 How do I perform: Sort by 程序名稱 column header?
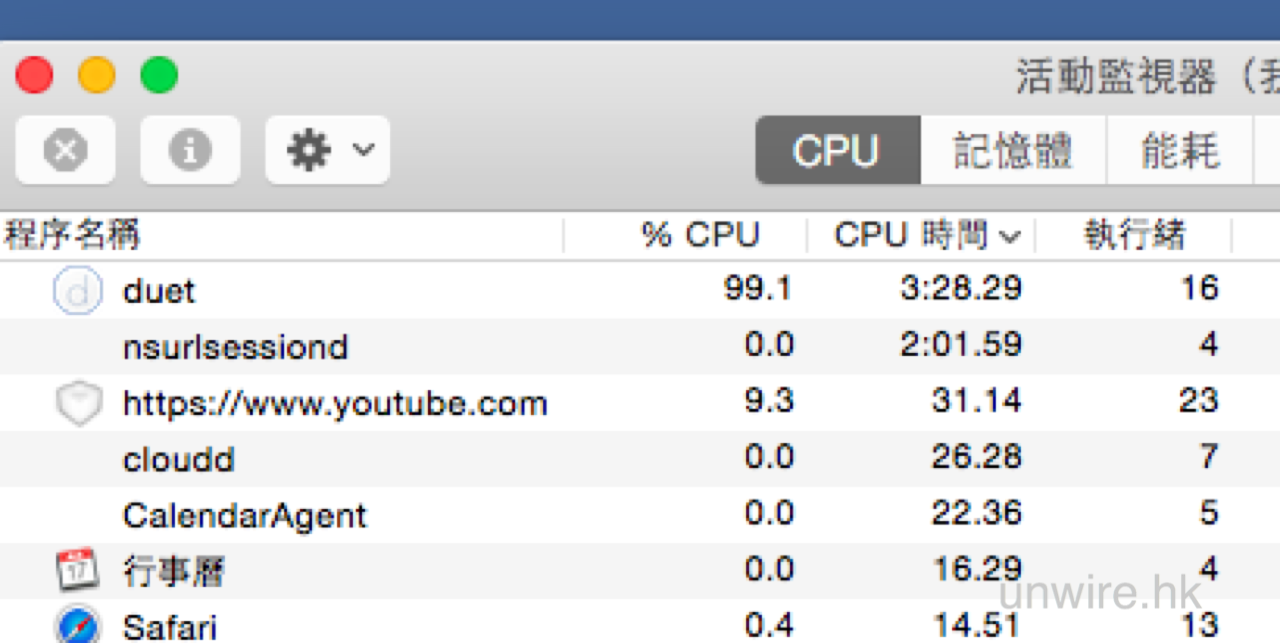point(72,236)
